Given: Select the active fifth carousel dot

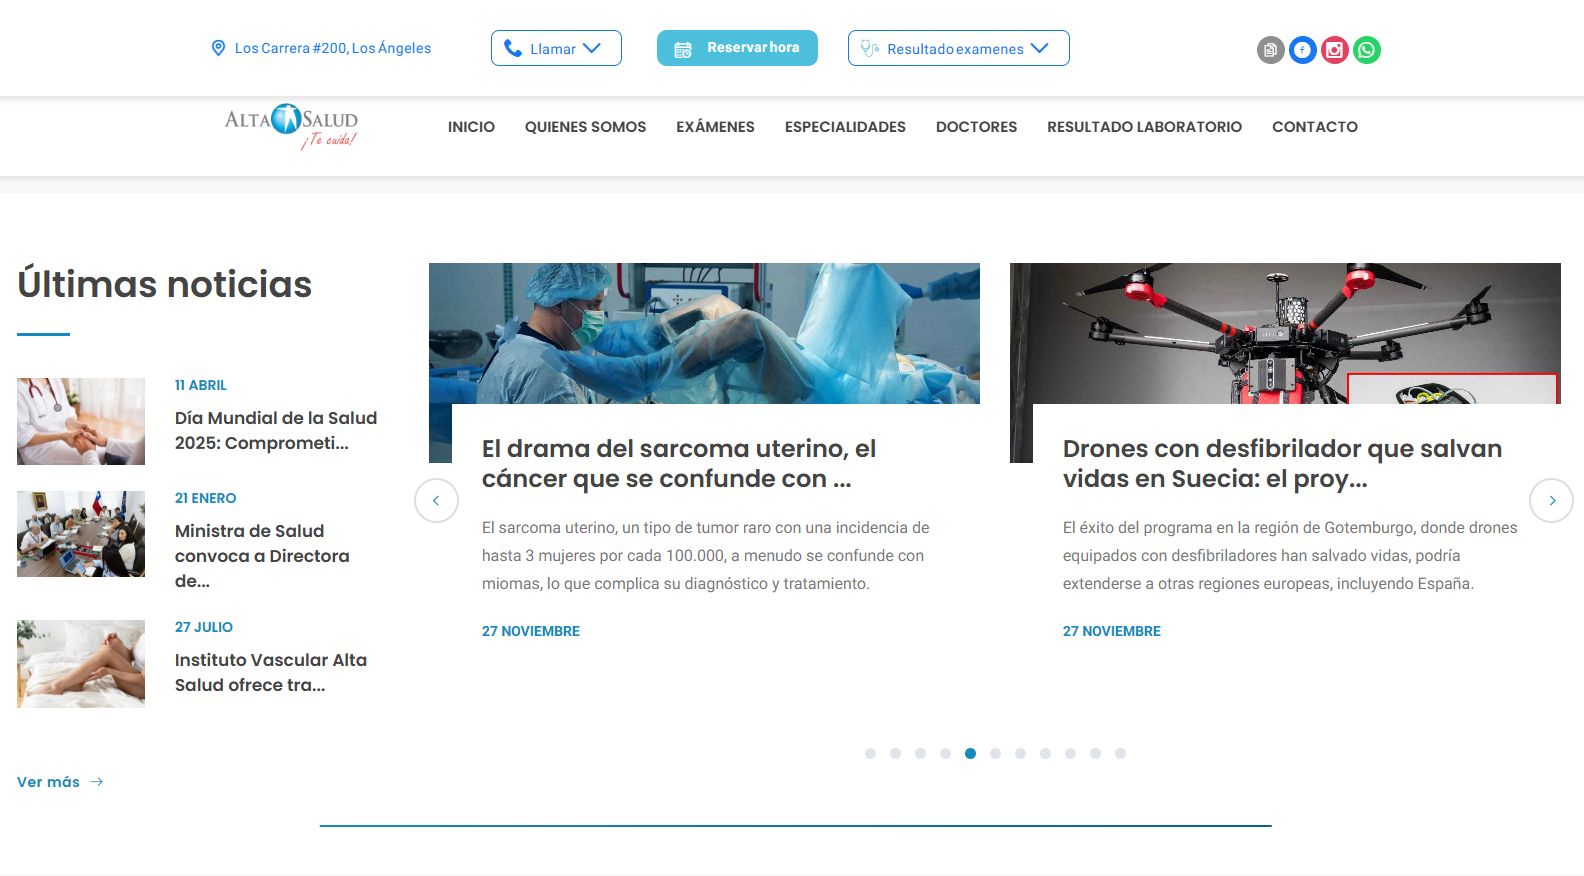Looking at the screenshot, I should coord(970,753).
